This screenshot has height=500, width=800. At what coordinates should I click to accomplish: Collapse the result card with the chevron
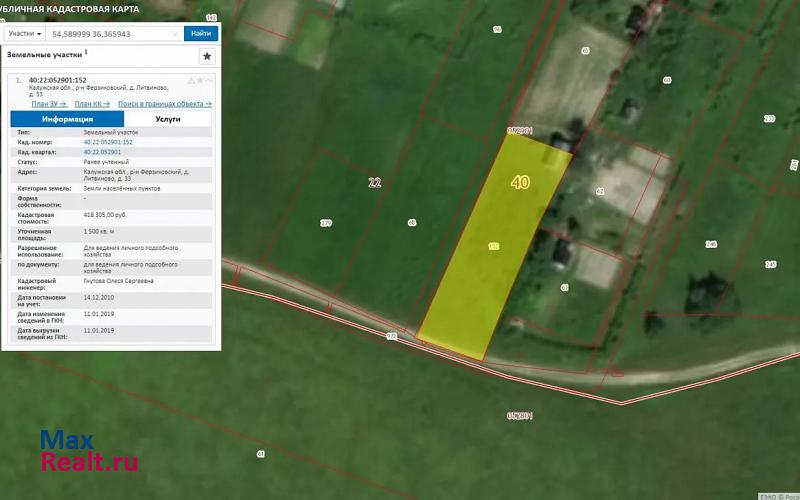pos(209,80)
